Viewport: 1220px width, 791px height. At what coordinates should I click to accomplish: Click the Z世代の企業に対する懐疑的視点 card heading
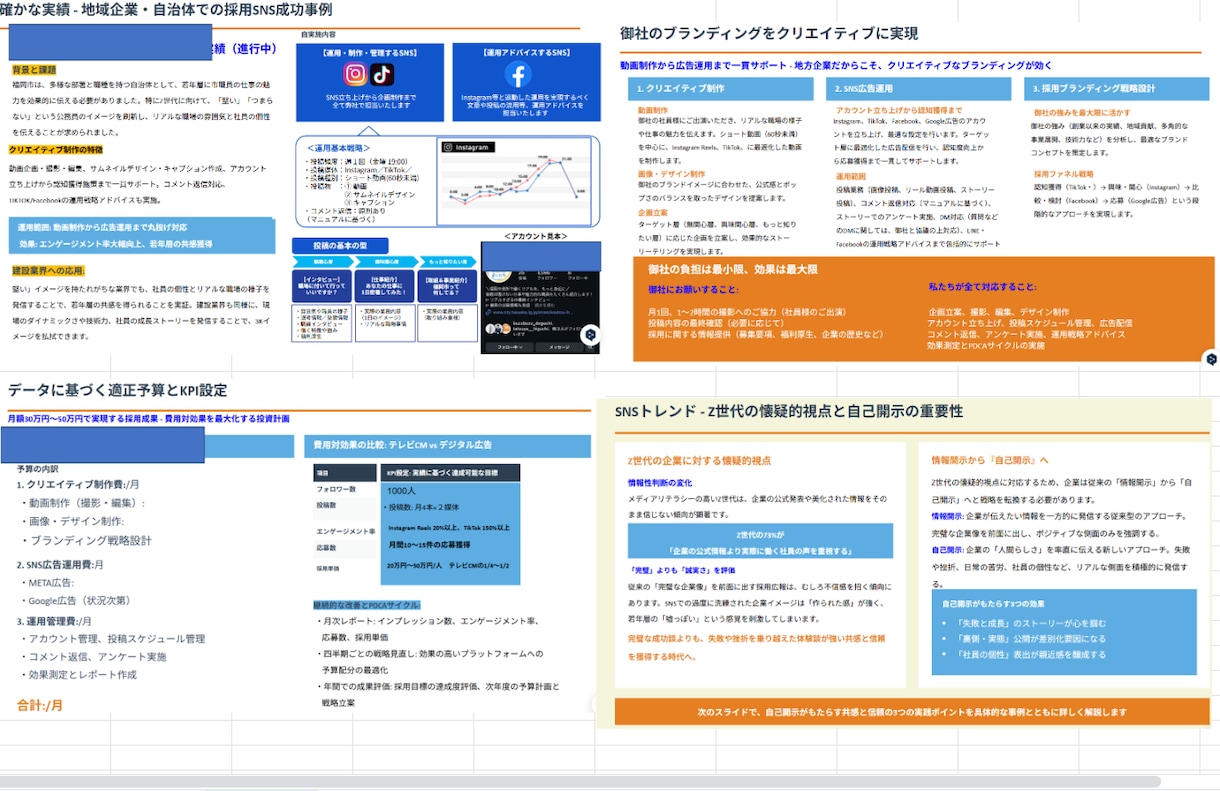pos(699,460)
